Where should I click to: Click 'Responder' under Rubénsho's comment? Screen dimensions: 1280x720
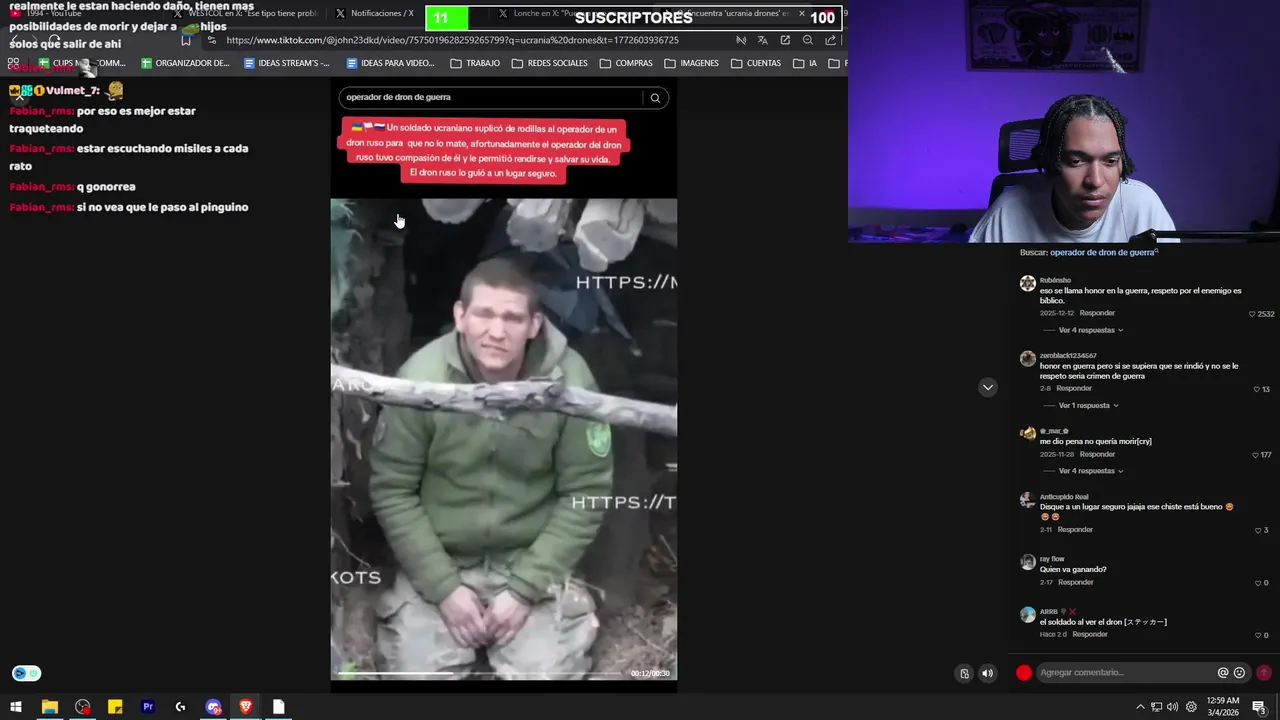(x=1097, y=313)
